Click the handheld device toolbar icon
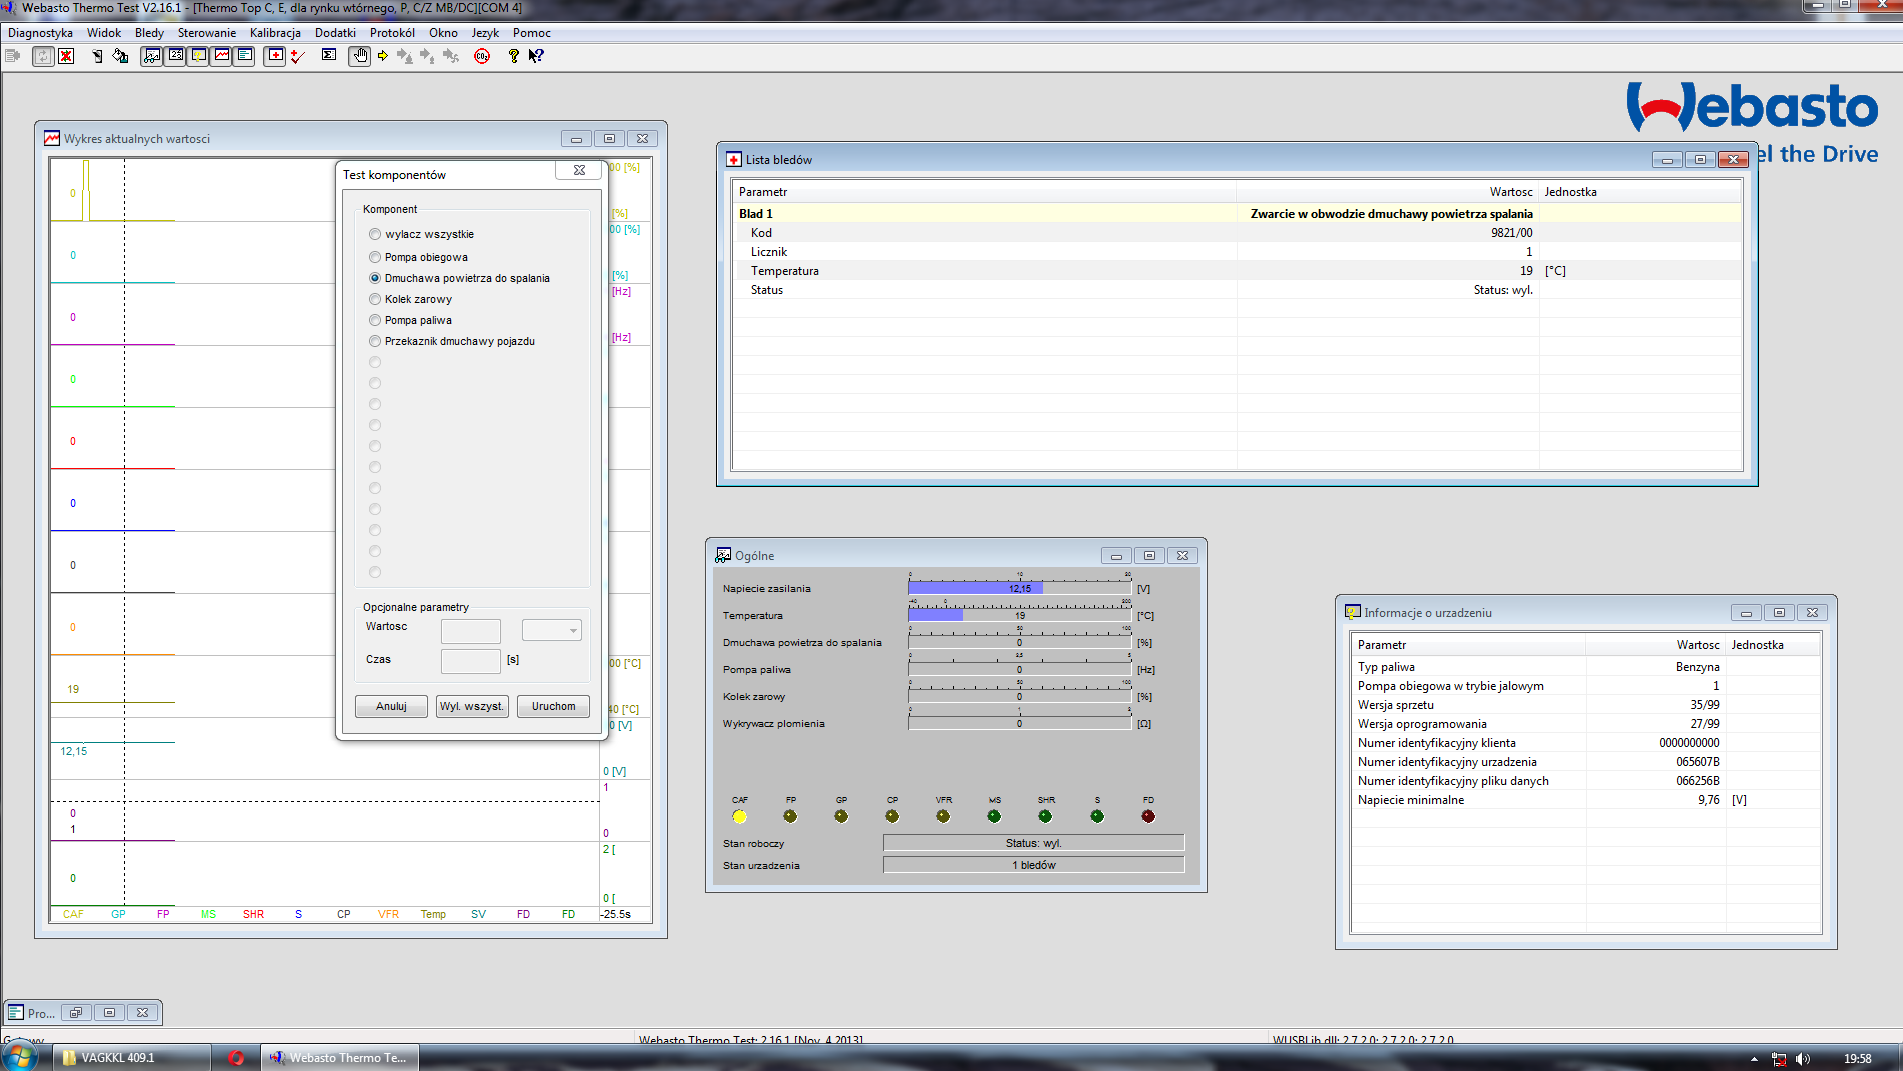This screenshot has height=1071, width=1903. pos(97,56)
